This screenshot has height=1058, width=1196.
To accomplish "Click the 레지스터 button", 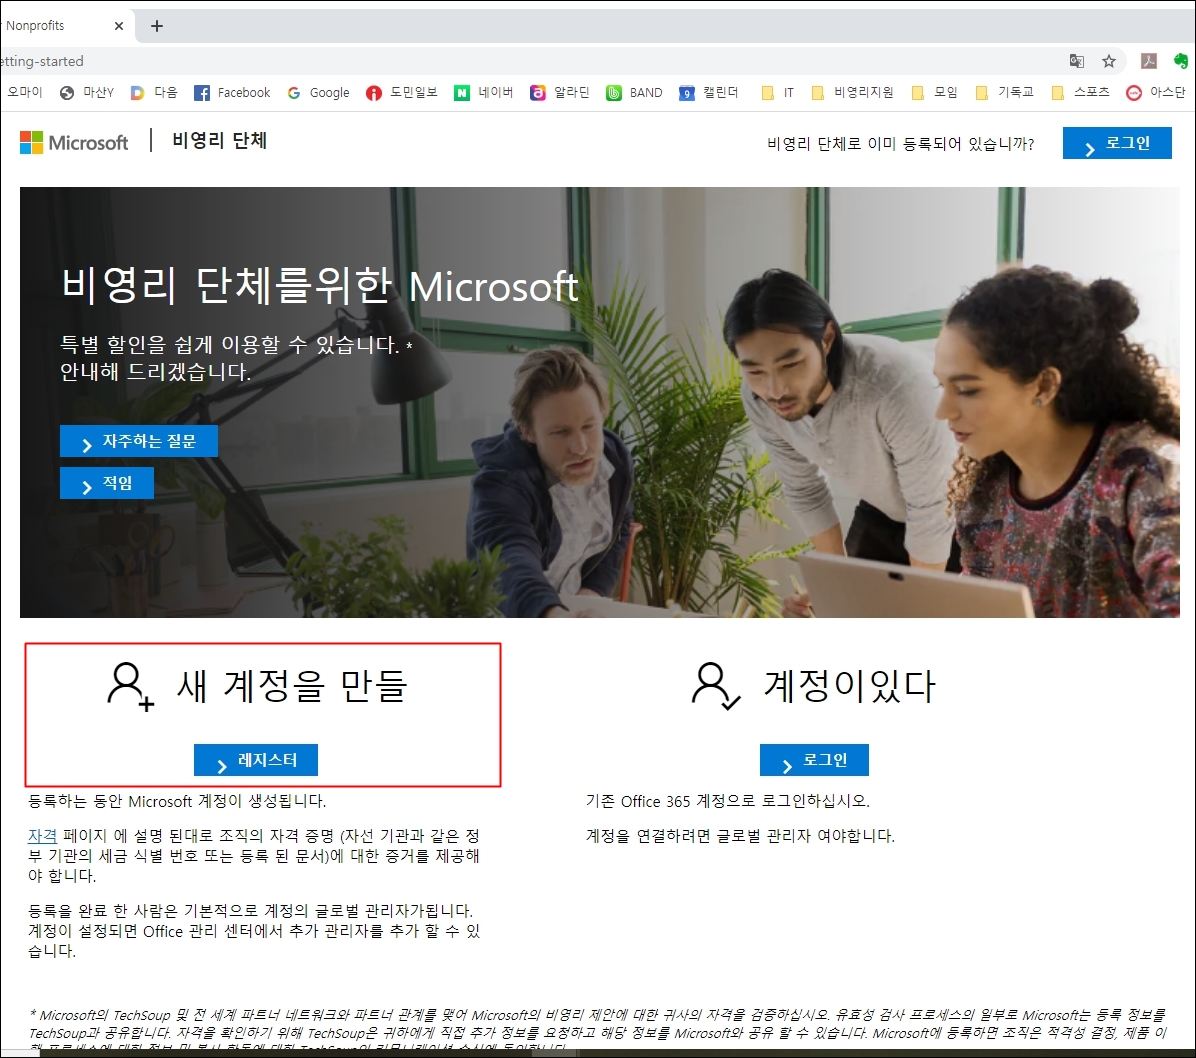I will (256, 760).
